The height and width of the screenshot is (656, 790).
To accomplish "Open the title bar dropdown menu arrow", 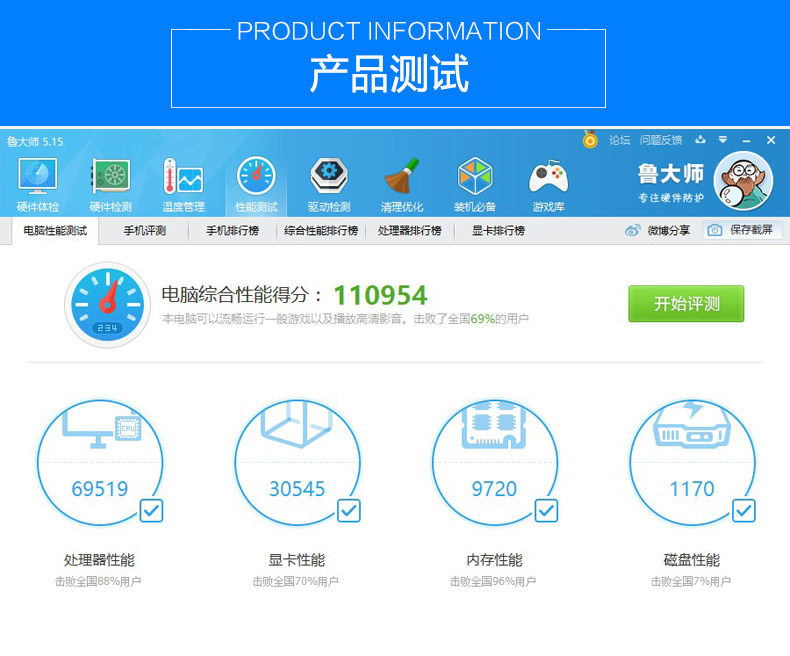I will point(723,140).
